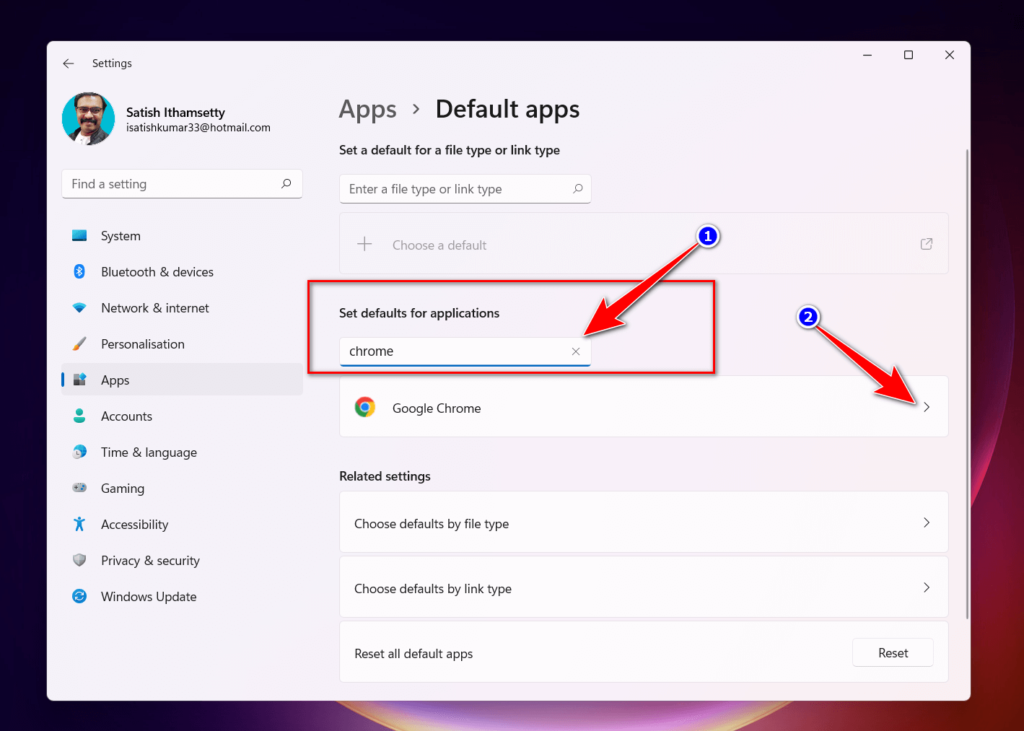Open Choose defaults by file type chevron
Image resolution: width=1024 pixels, height=731 pixels.
926,523
